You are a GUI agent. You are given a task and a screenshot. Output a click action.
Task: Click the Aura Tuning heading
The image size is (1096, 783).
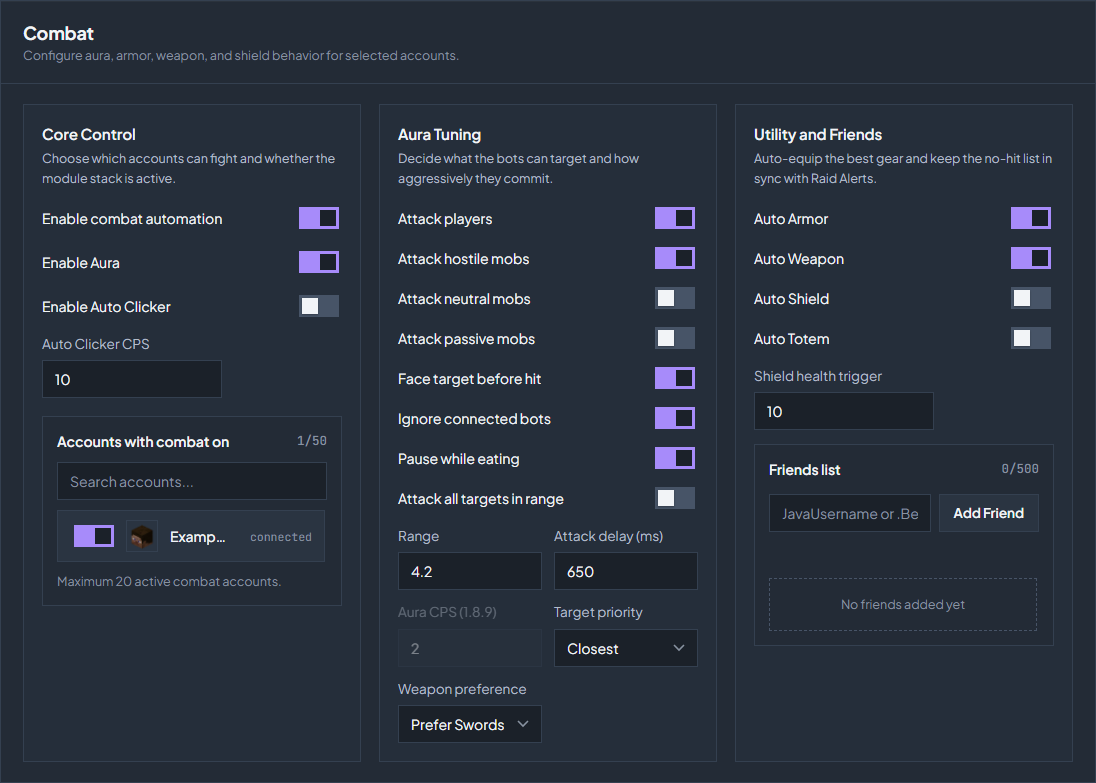tap(440, 134)
